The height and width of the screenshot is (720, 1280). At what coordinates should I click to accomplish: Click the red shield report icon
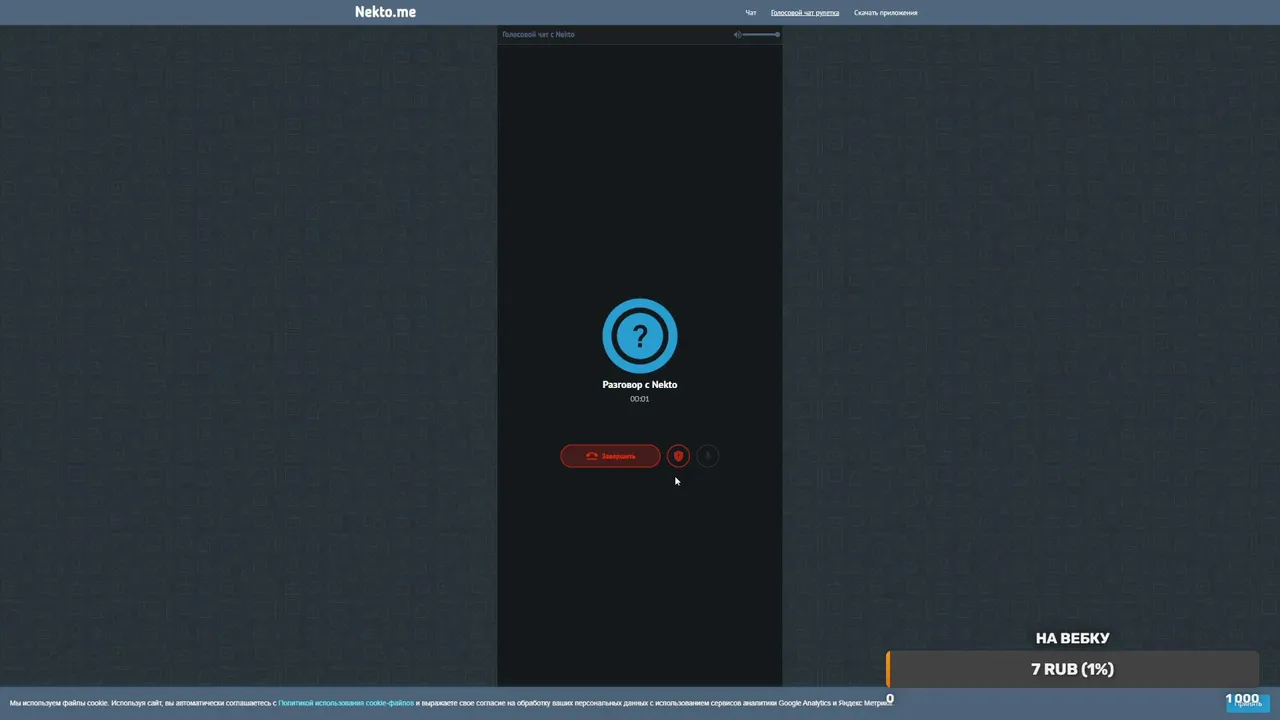pyautogui.click(x=678, y=456)
